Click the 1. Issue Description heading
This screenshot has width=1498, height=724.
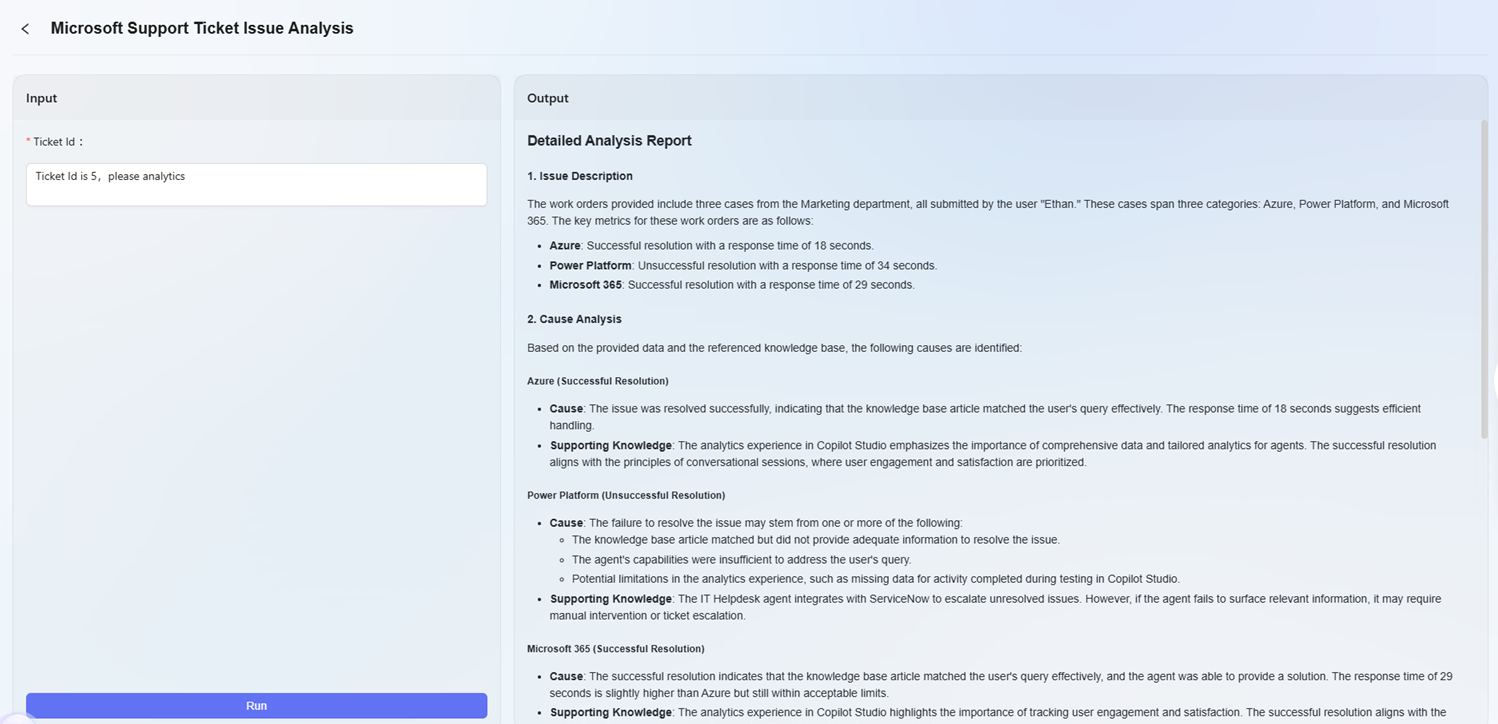pyautogui.click(x=580, y=176)
